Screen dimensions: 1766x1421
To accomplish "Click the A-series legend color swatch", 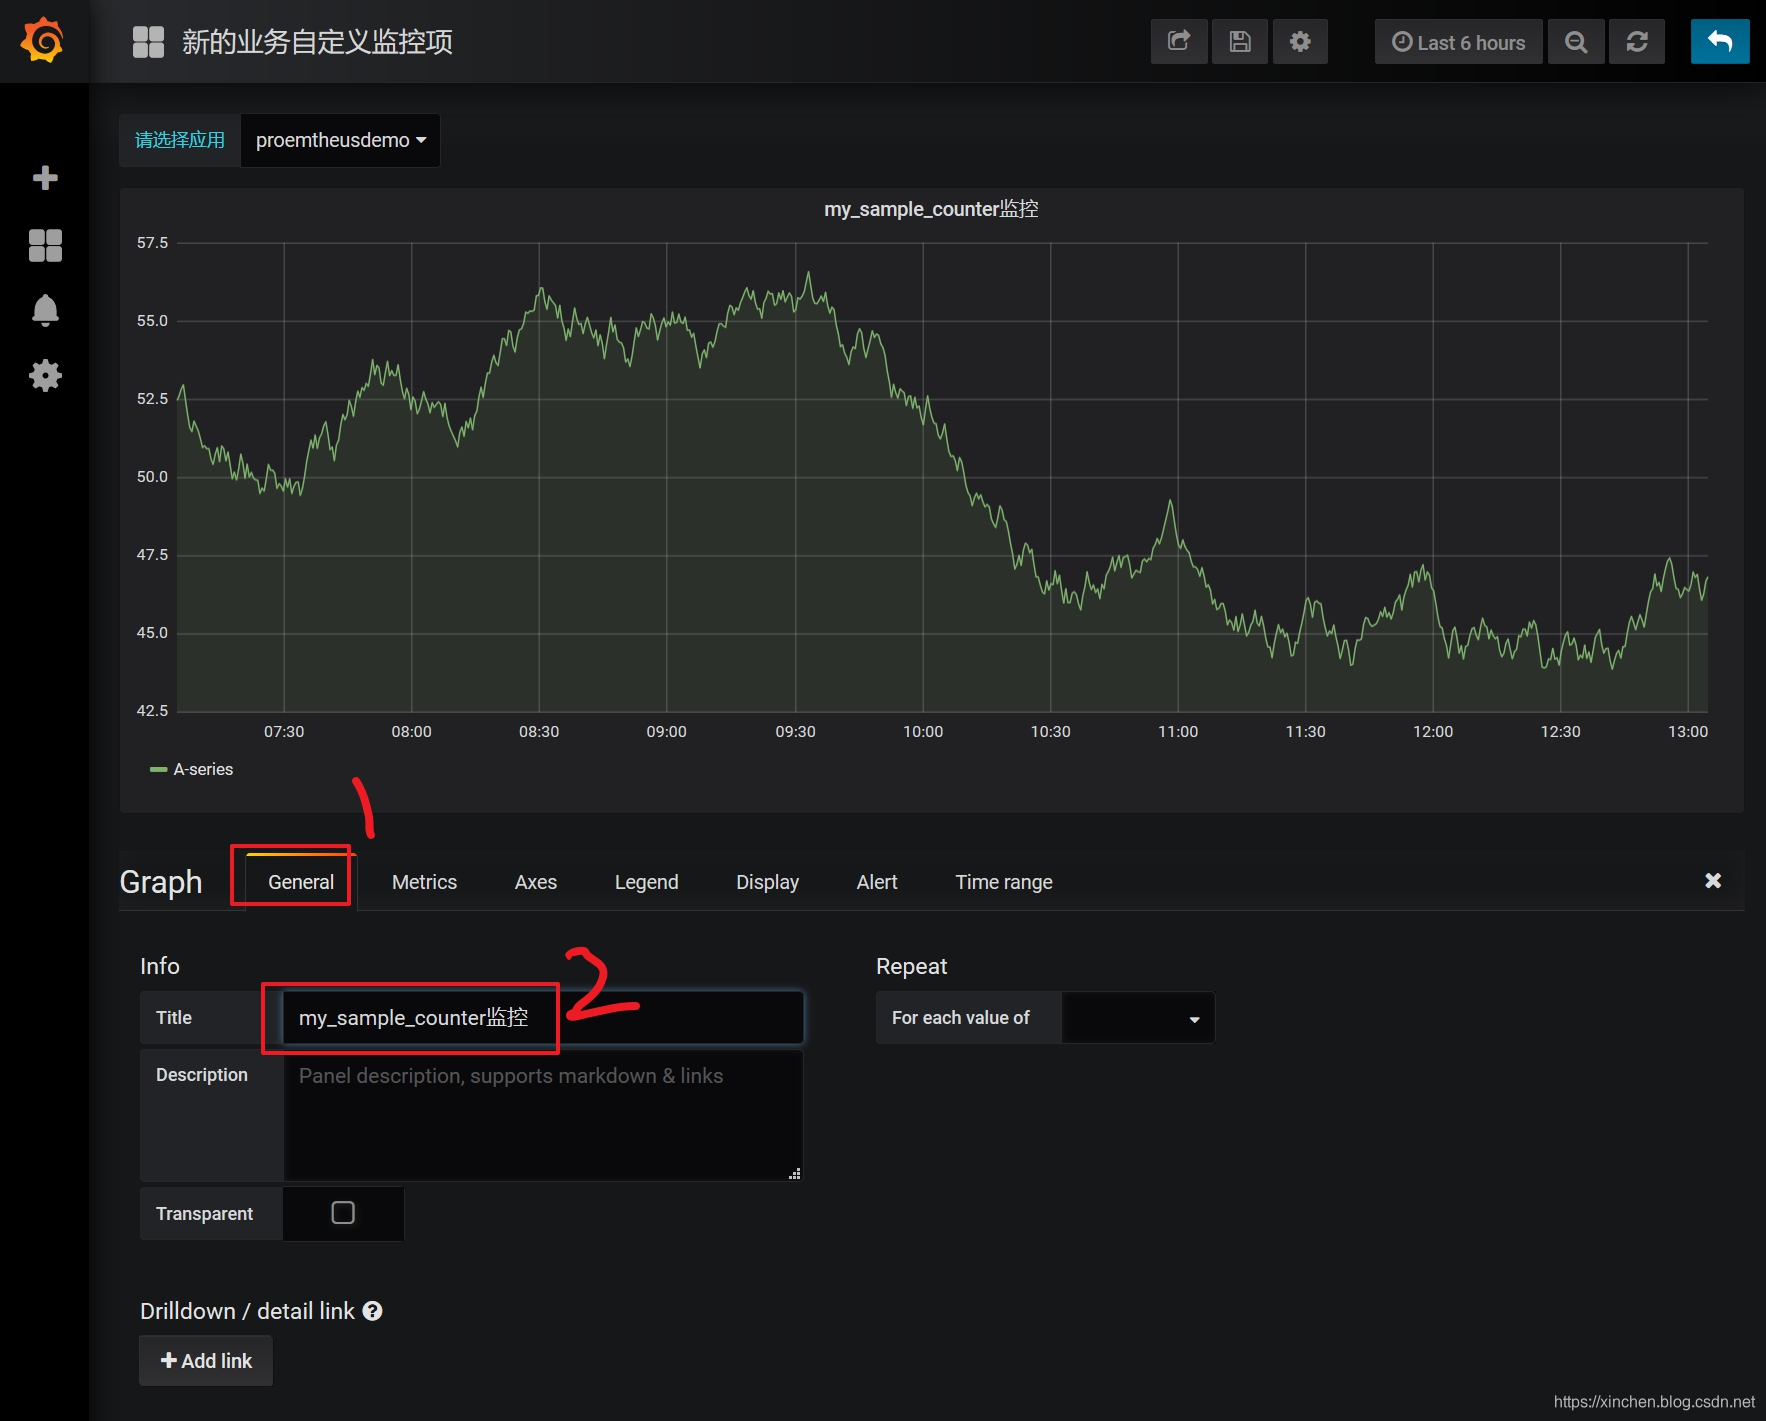I will (158, 769).
